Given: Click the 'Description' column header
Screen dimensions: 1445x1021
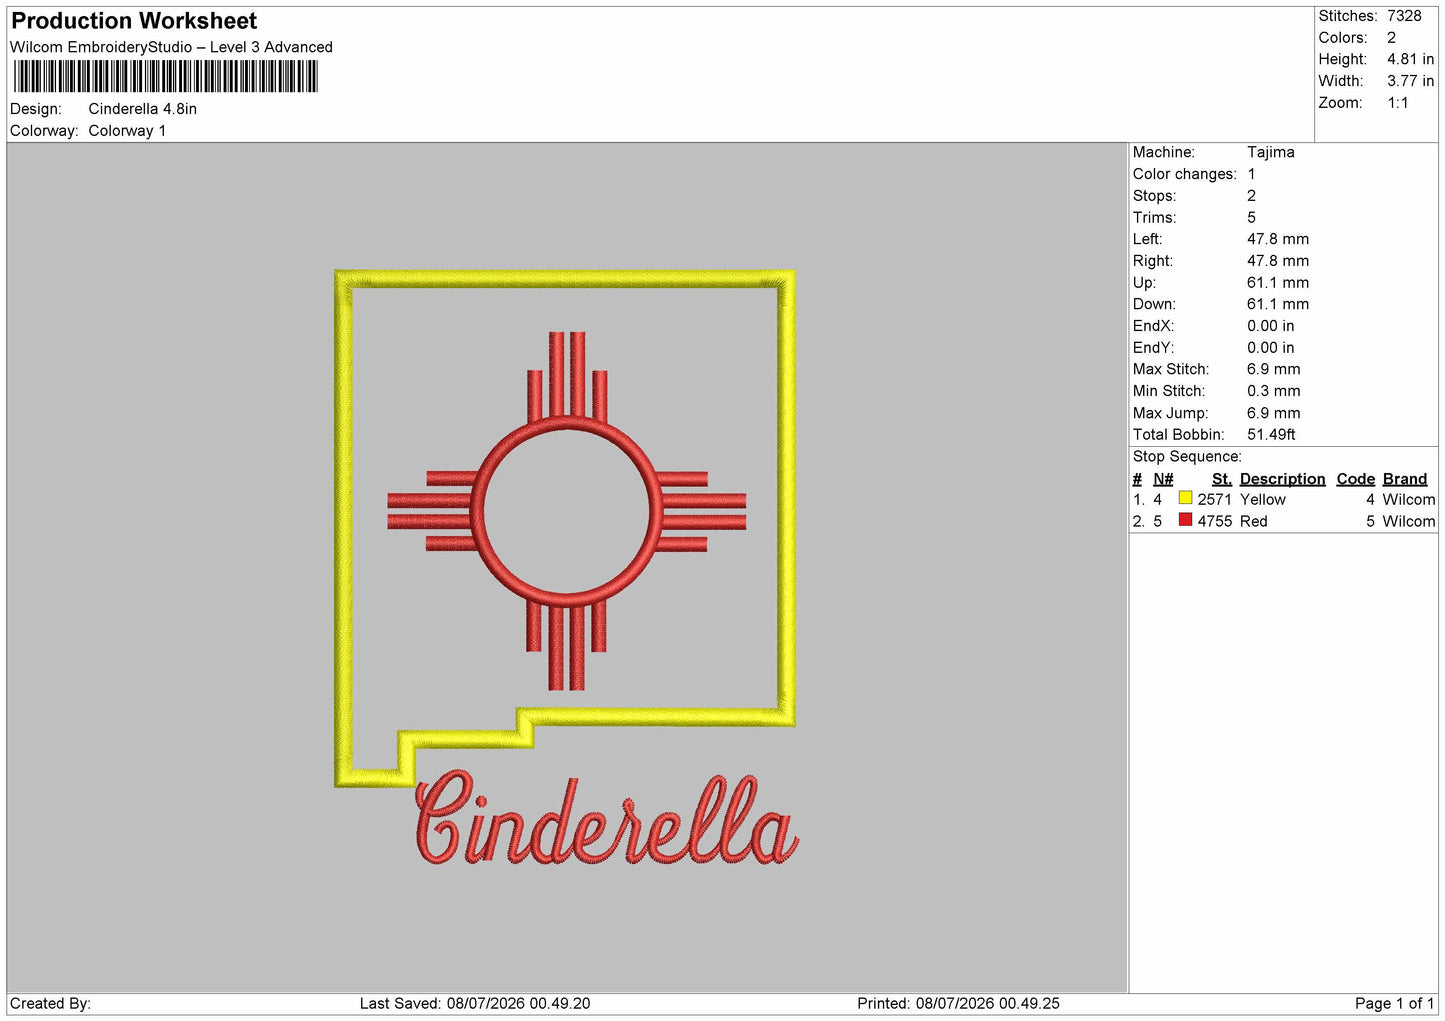Looking at the screenshot, I should (1283, 479).
